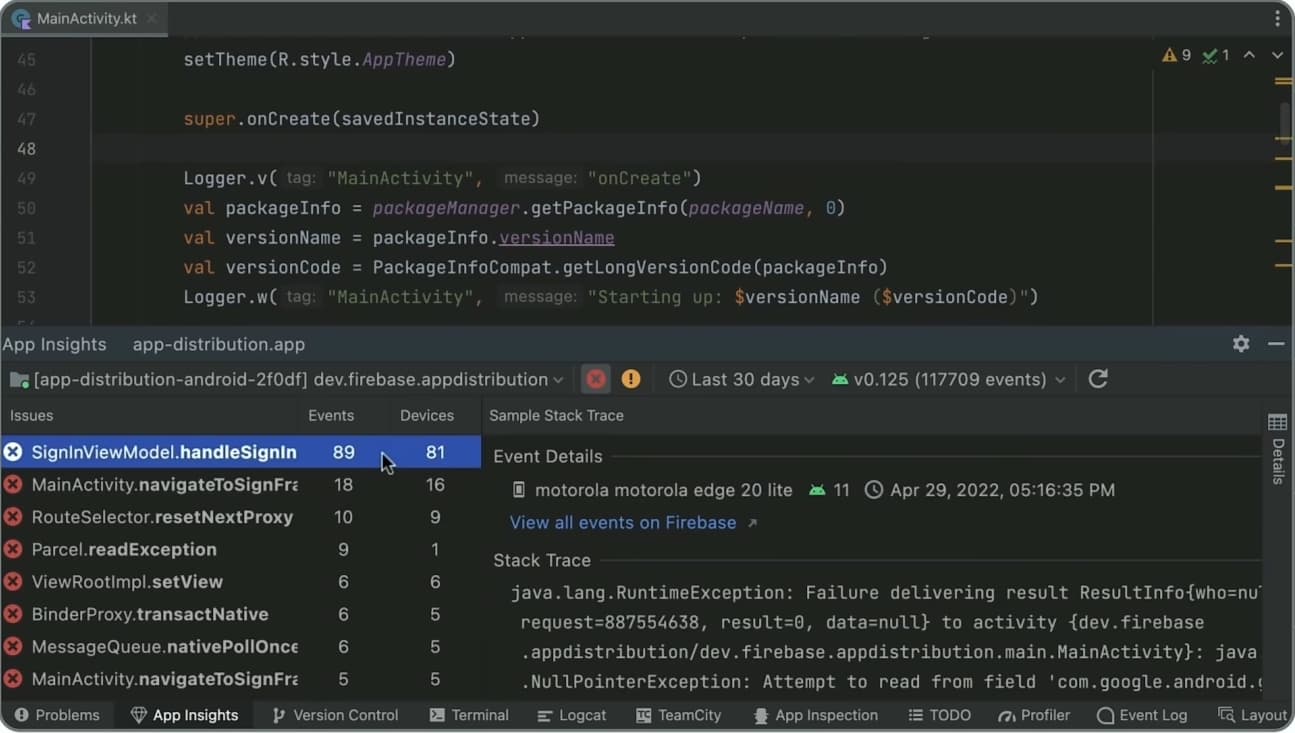
Task: Click the clock icon before Apr 29
Action: [873, 490]
